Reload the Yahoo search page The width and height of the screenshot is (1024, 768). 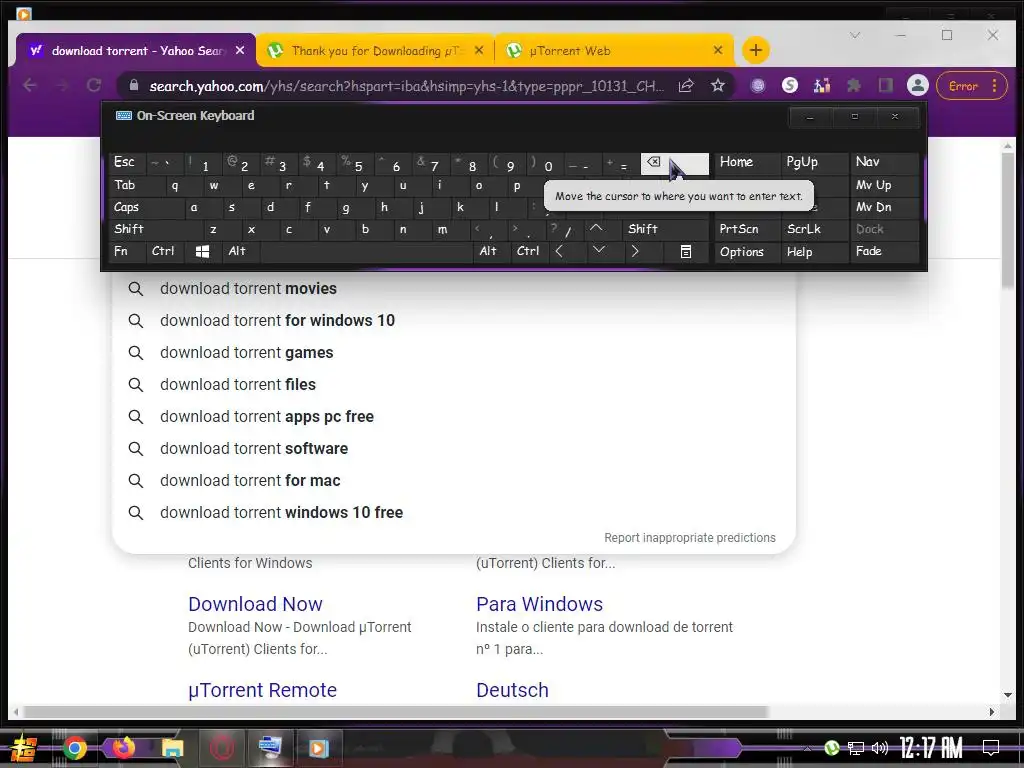pyautogui.click(x=94, y=86)
